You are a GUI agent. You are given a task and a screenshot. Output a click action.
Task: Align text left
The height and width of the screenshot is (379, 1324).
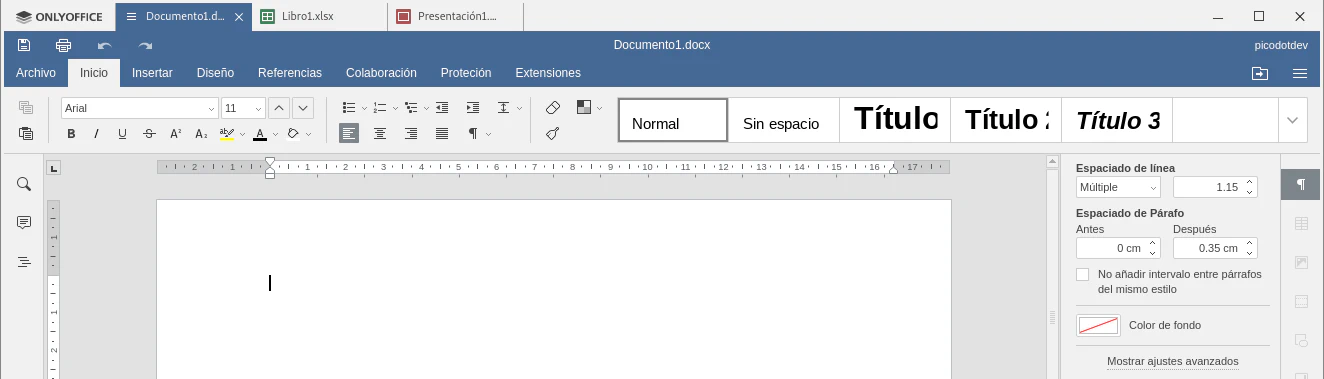point(349,133)
